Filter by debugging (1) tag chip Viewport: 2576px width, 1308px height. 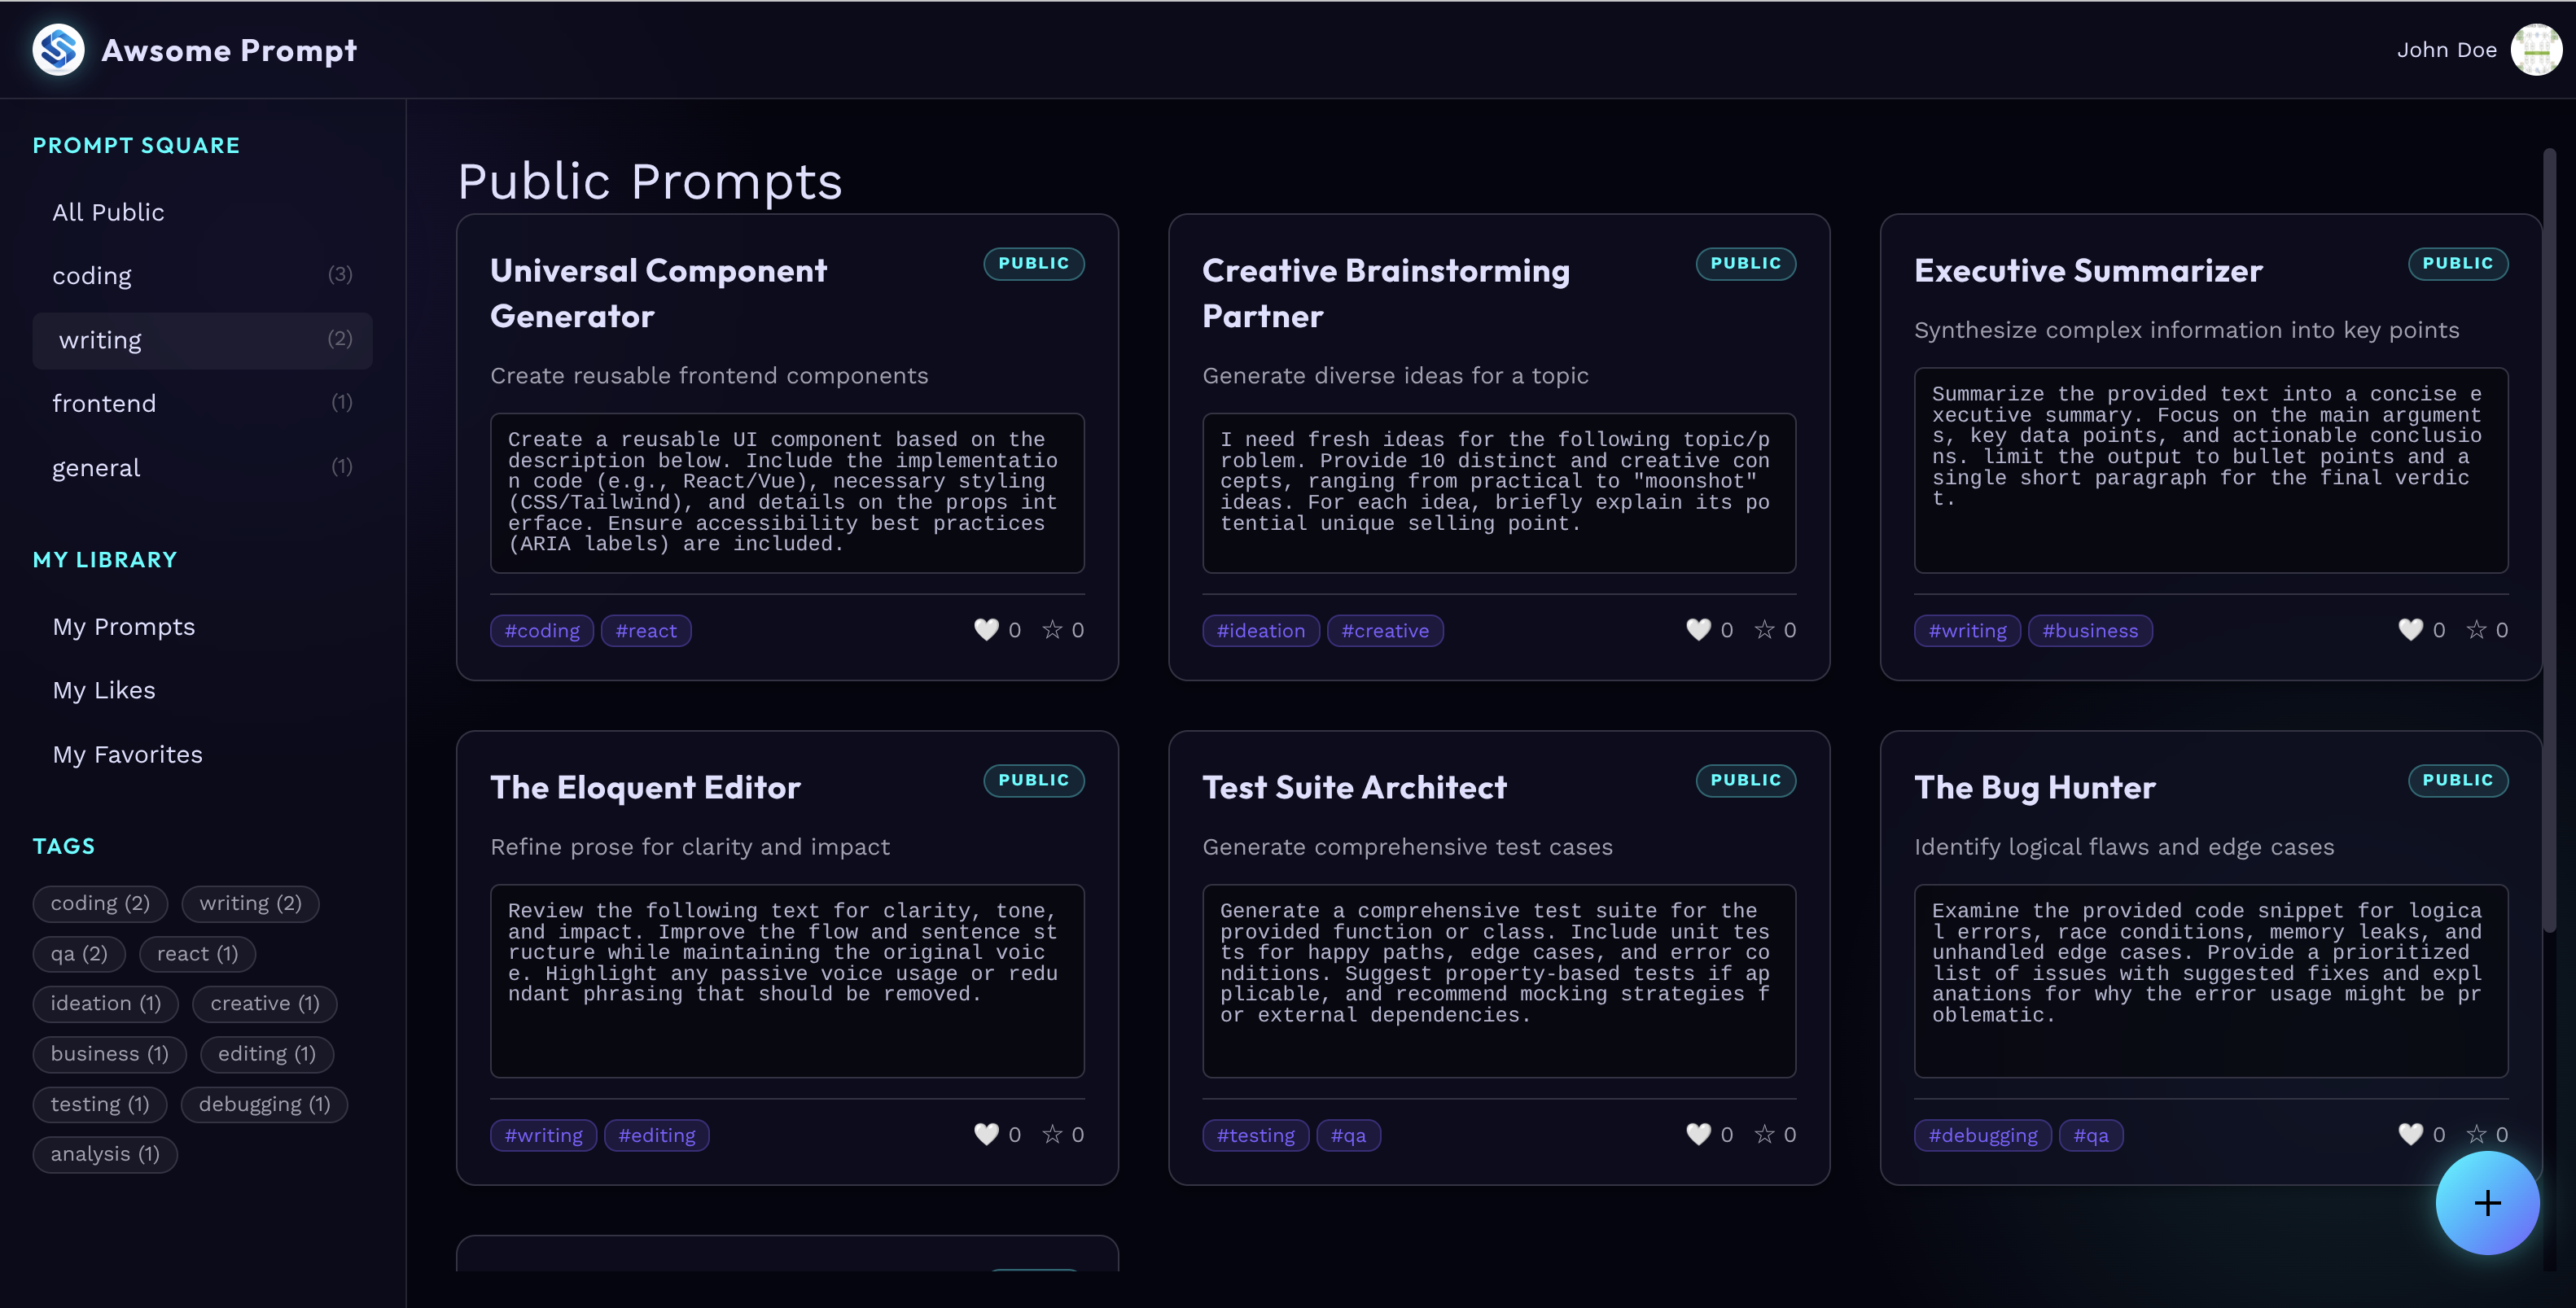(x=264, y=1104)
